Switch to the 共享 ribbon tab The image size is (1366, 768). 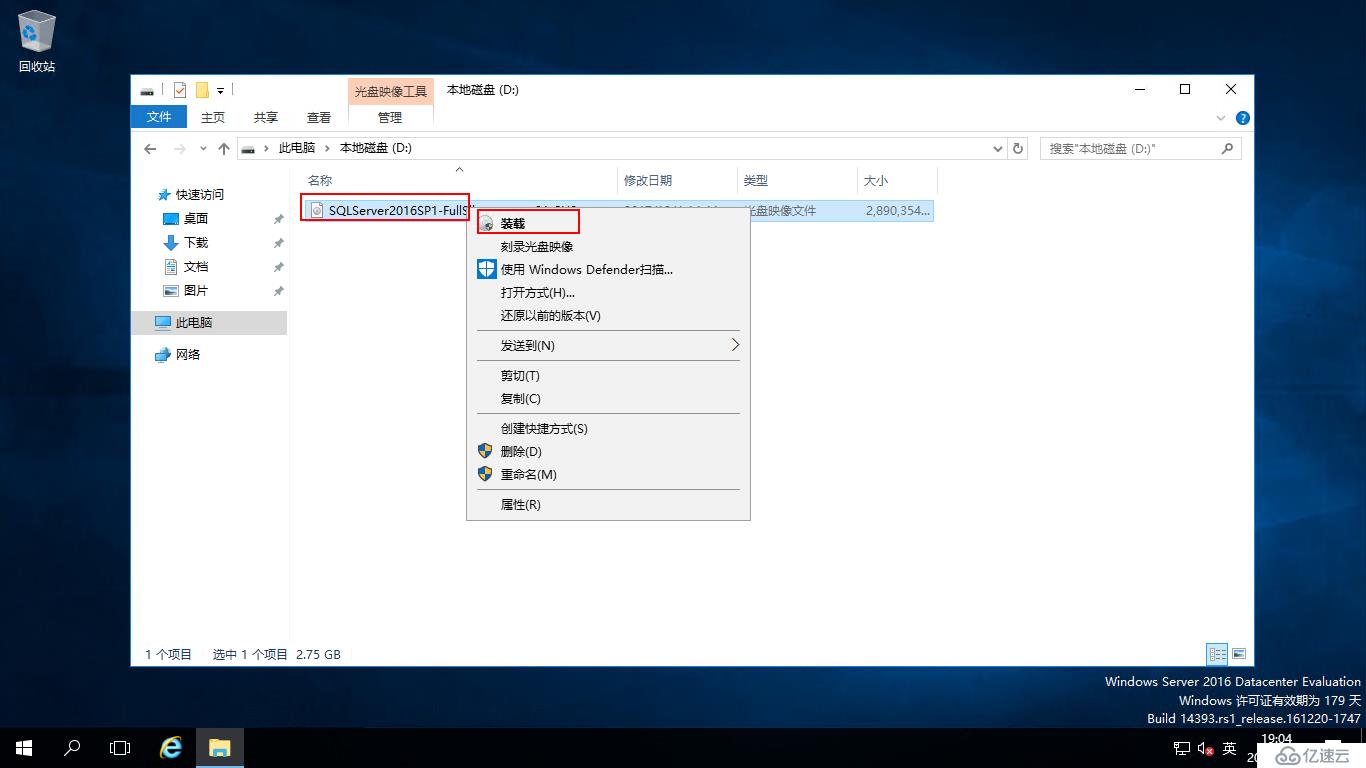coord(266,117)
